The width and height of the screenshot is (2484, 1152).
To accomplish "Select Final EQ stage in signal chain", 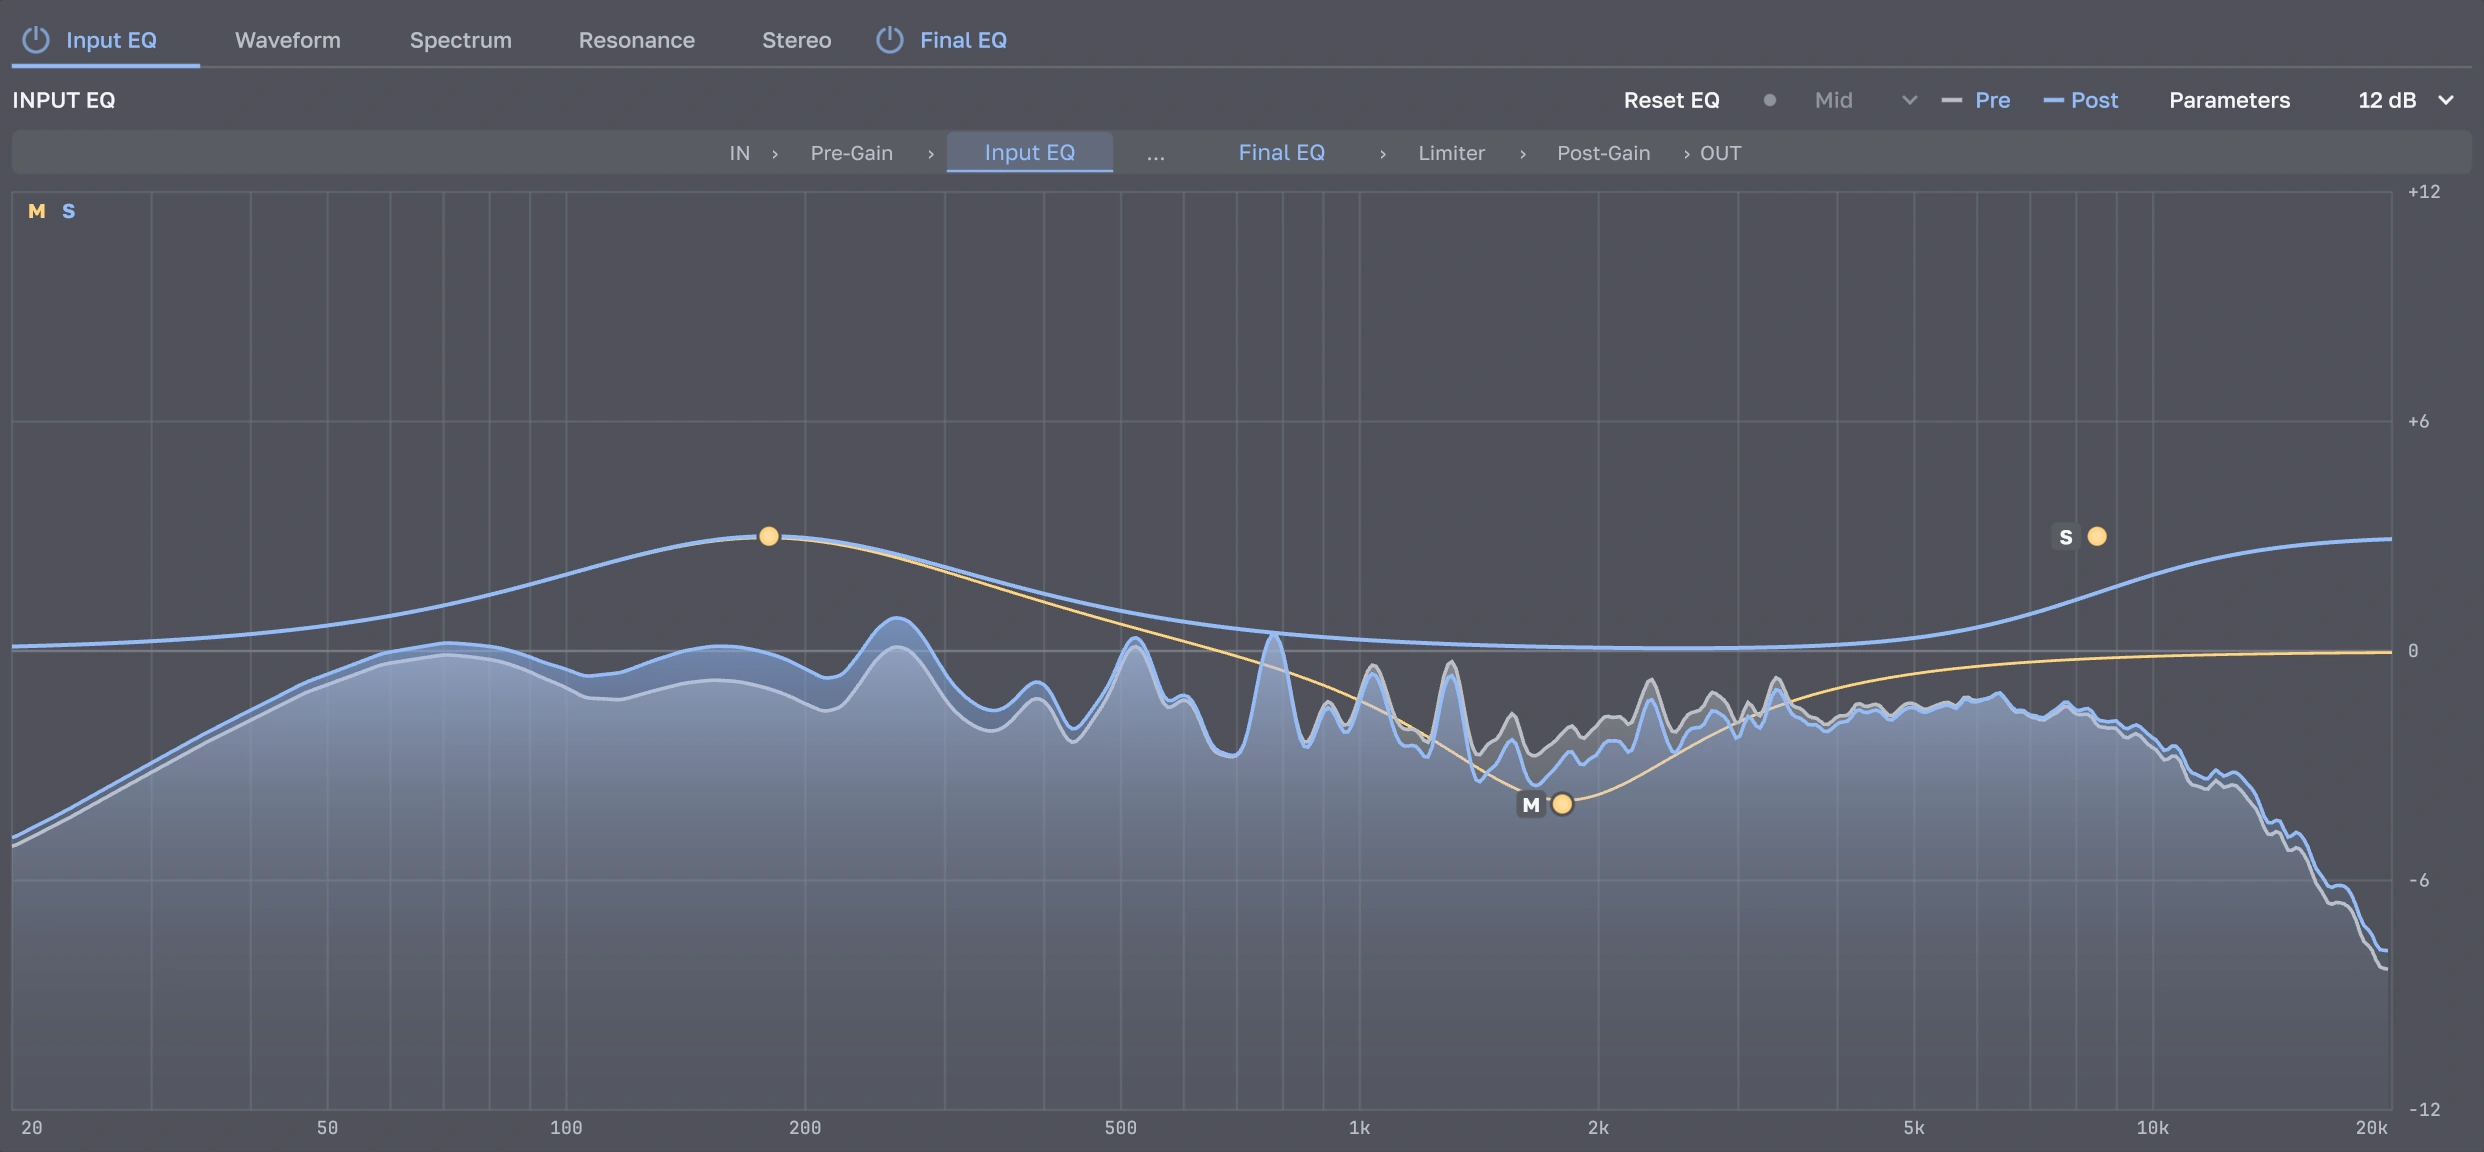I will click(1281, 152).
